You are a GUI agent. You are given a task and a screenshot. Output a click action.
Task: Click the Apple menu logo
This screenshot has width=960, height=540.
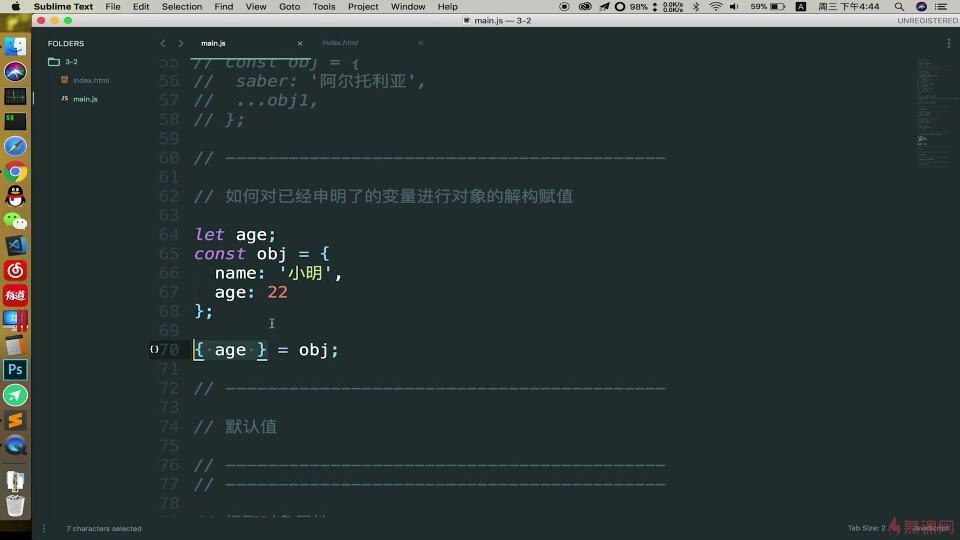16,6
